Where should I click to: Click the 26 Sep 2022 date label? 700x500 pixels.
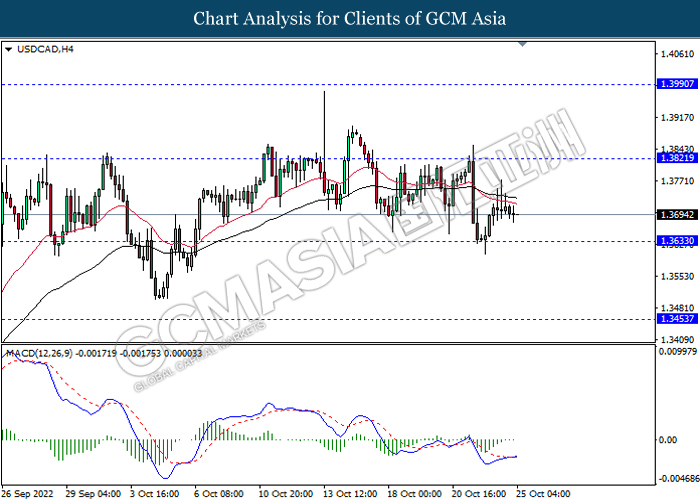27,494
